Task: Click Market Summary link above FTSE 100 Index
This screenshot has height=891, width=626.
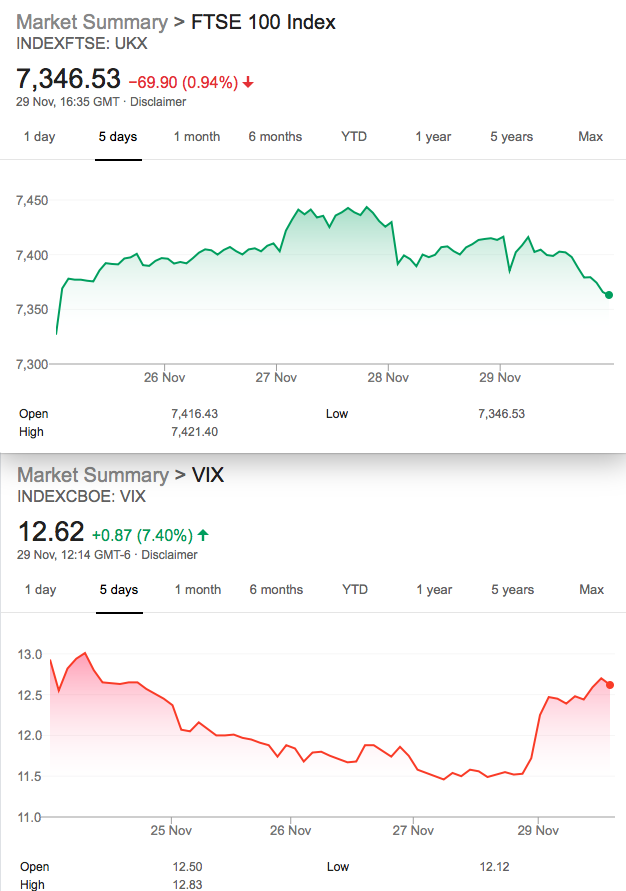Action: pos(92,22)
